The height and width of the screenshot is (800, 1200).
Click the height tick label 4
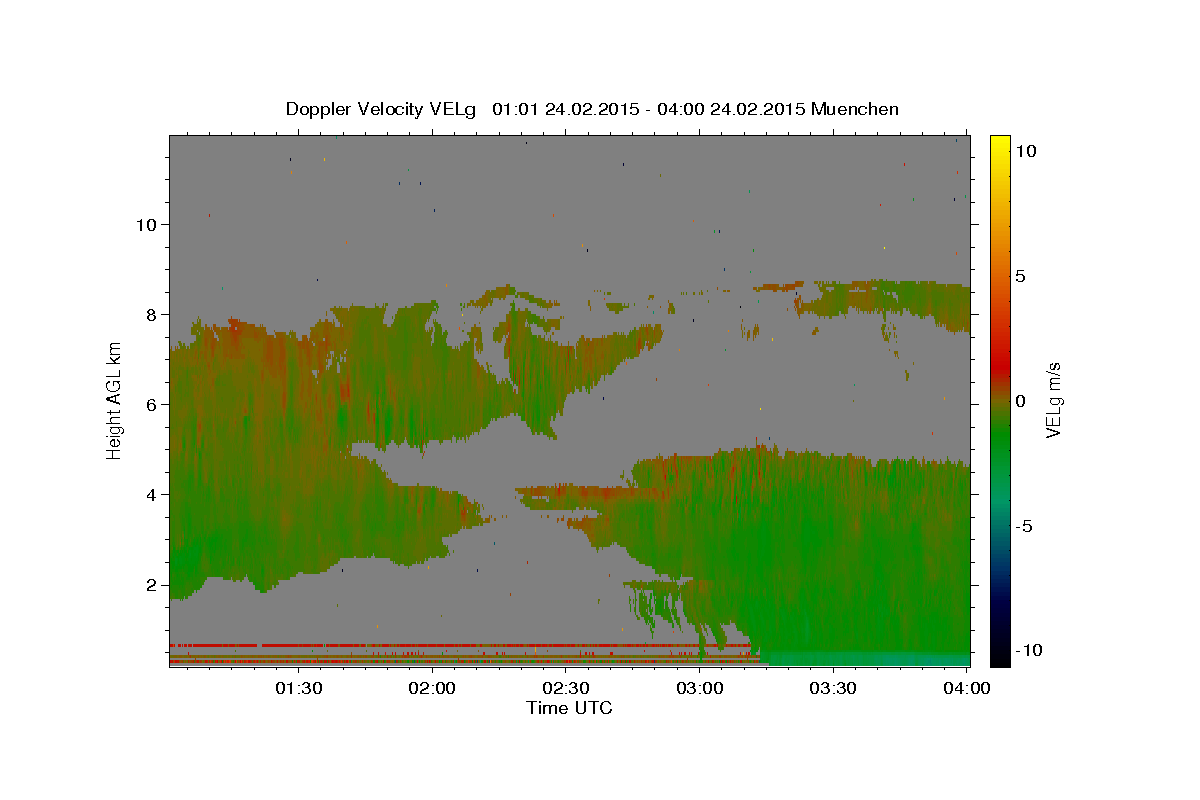pos(153,495)
